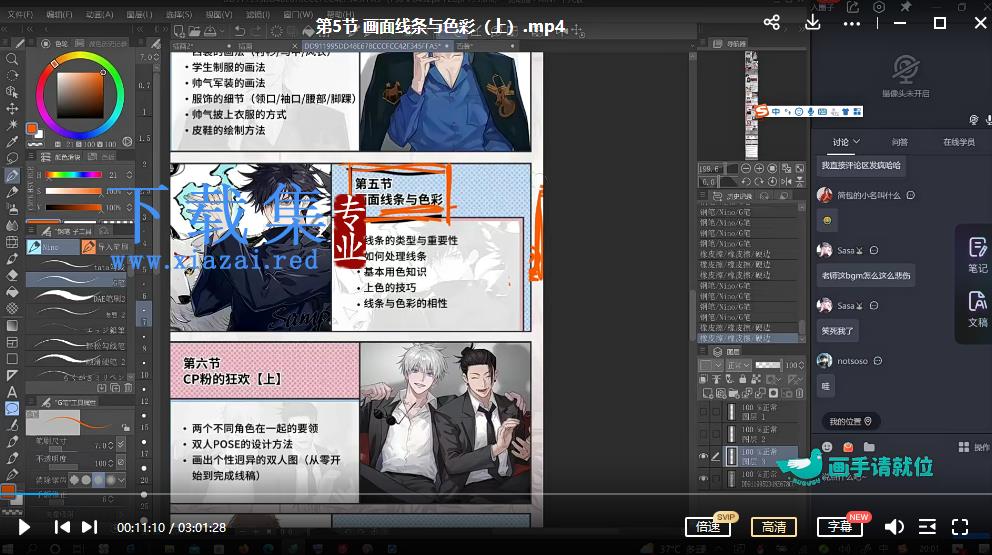Open the 图层(L) menu
Image resolution: width=992 pixels, height=555 pixels.
139,14
